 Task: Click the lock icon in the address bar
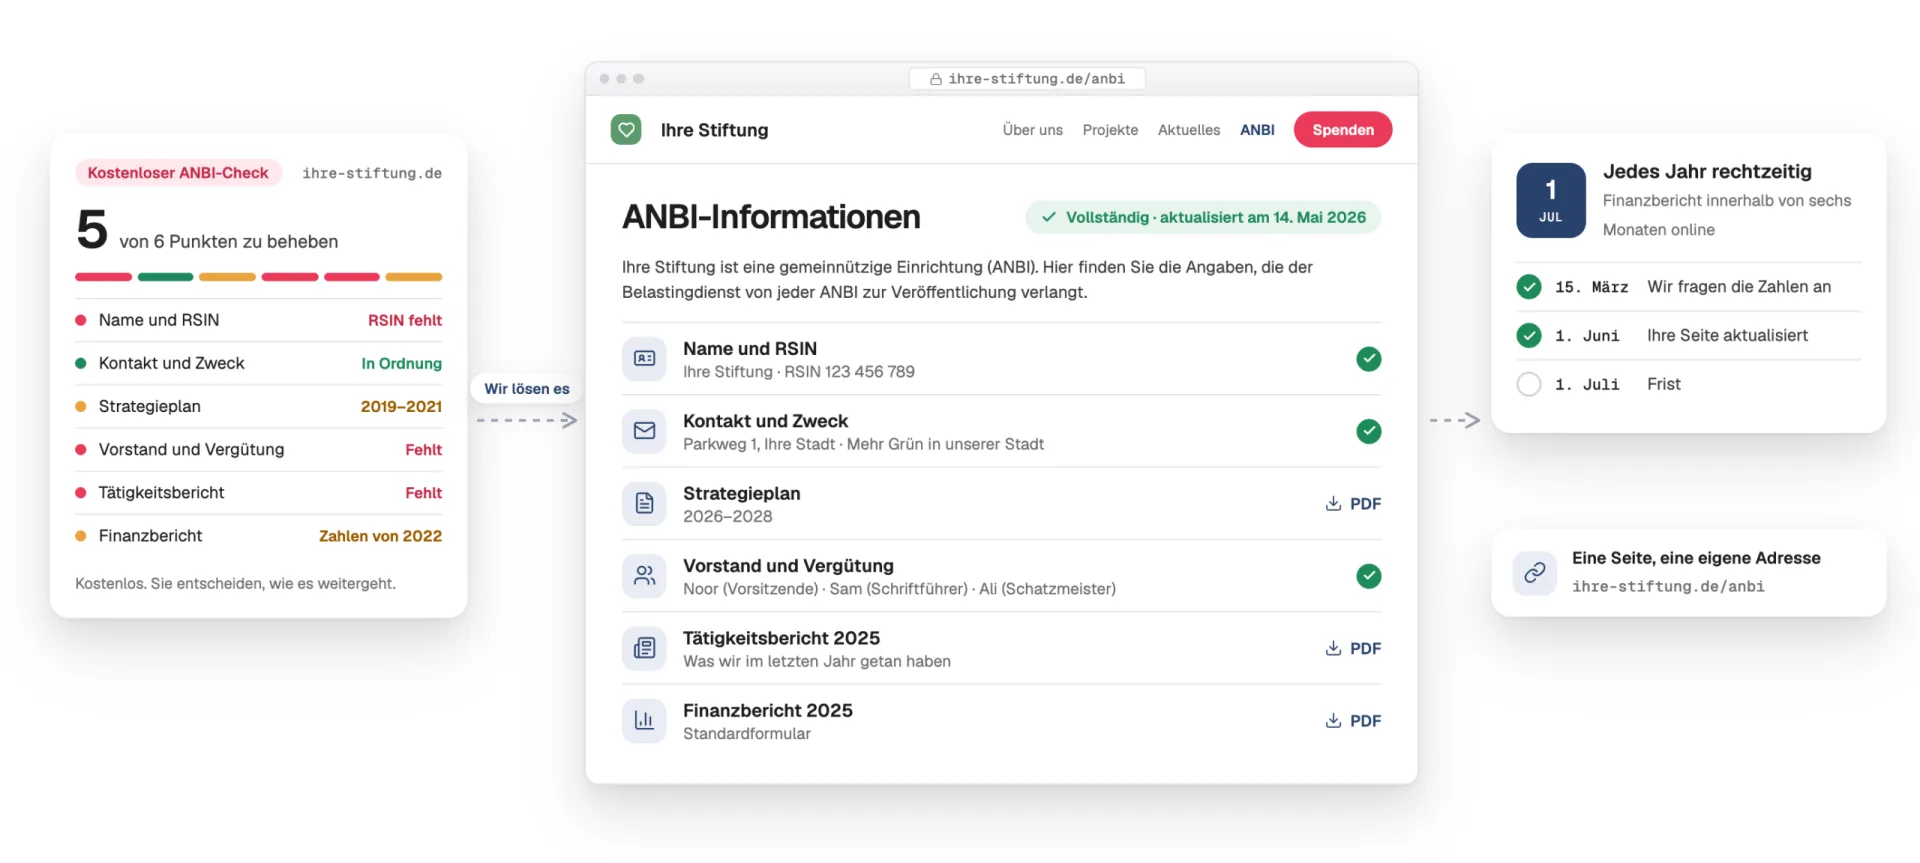coord(936,79)
